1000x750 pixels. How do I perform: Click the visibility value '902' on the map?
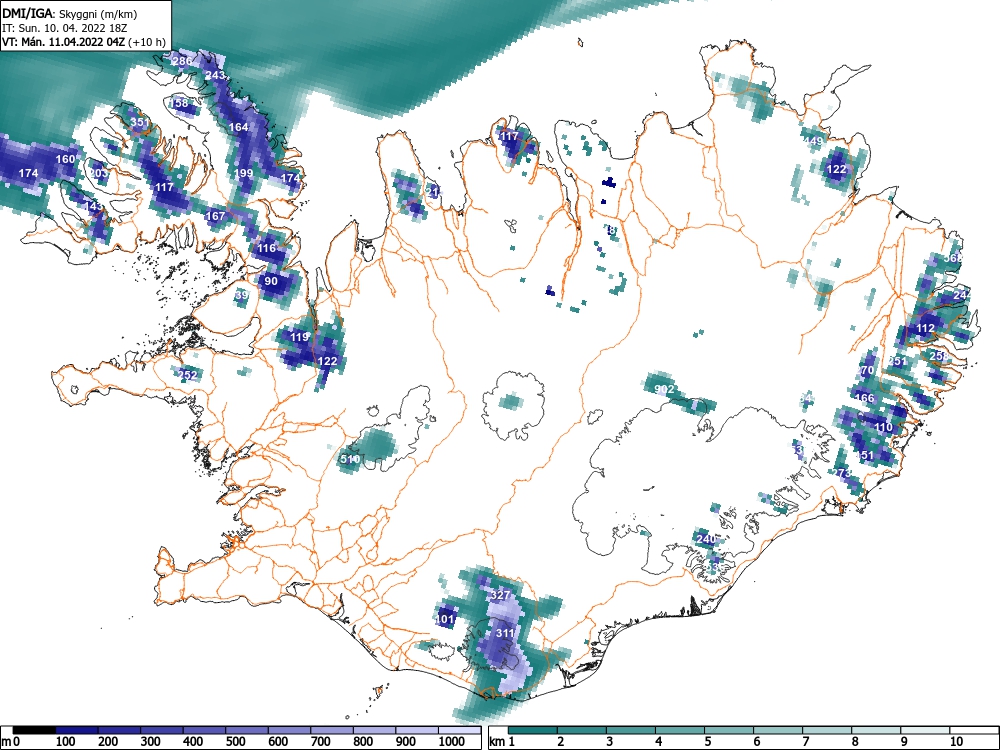click(x=665, y=389)
